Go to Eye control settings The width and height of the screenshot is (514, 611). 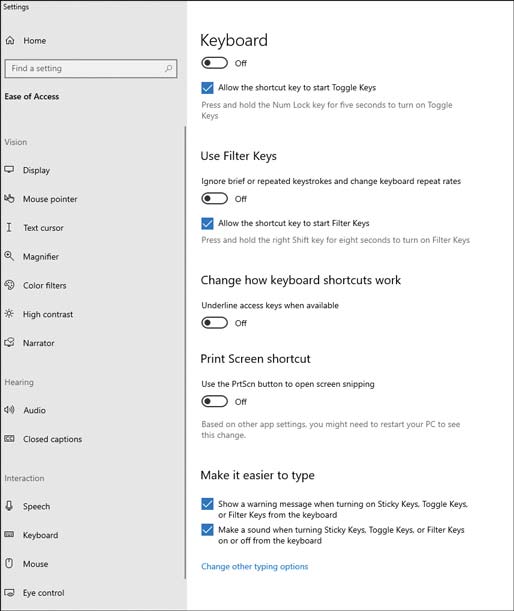34,592
